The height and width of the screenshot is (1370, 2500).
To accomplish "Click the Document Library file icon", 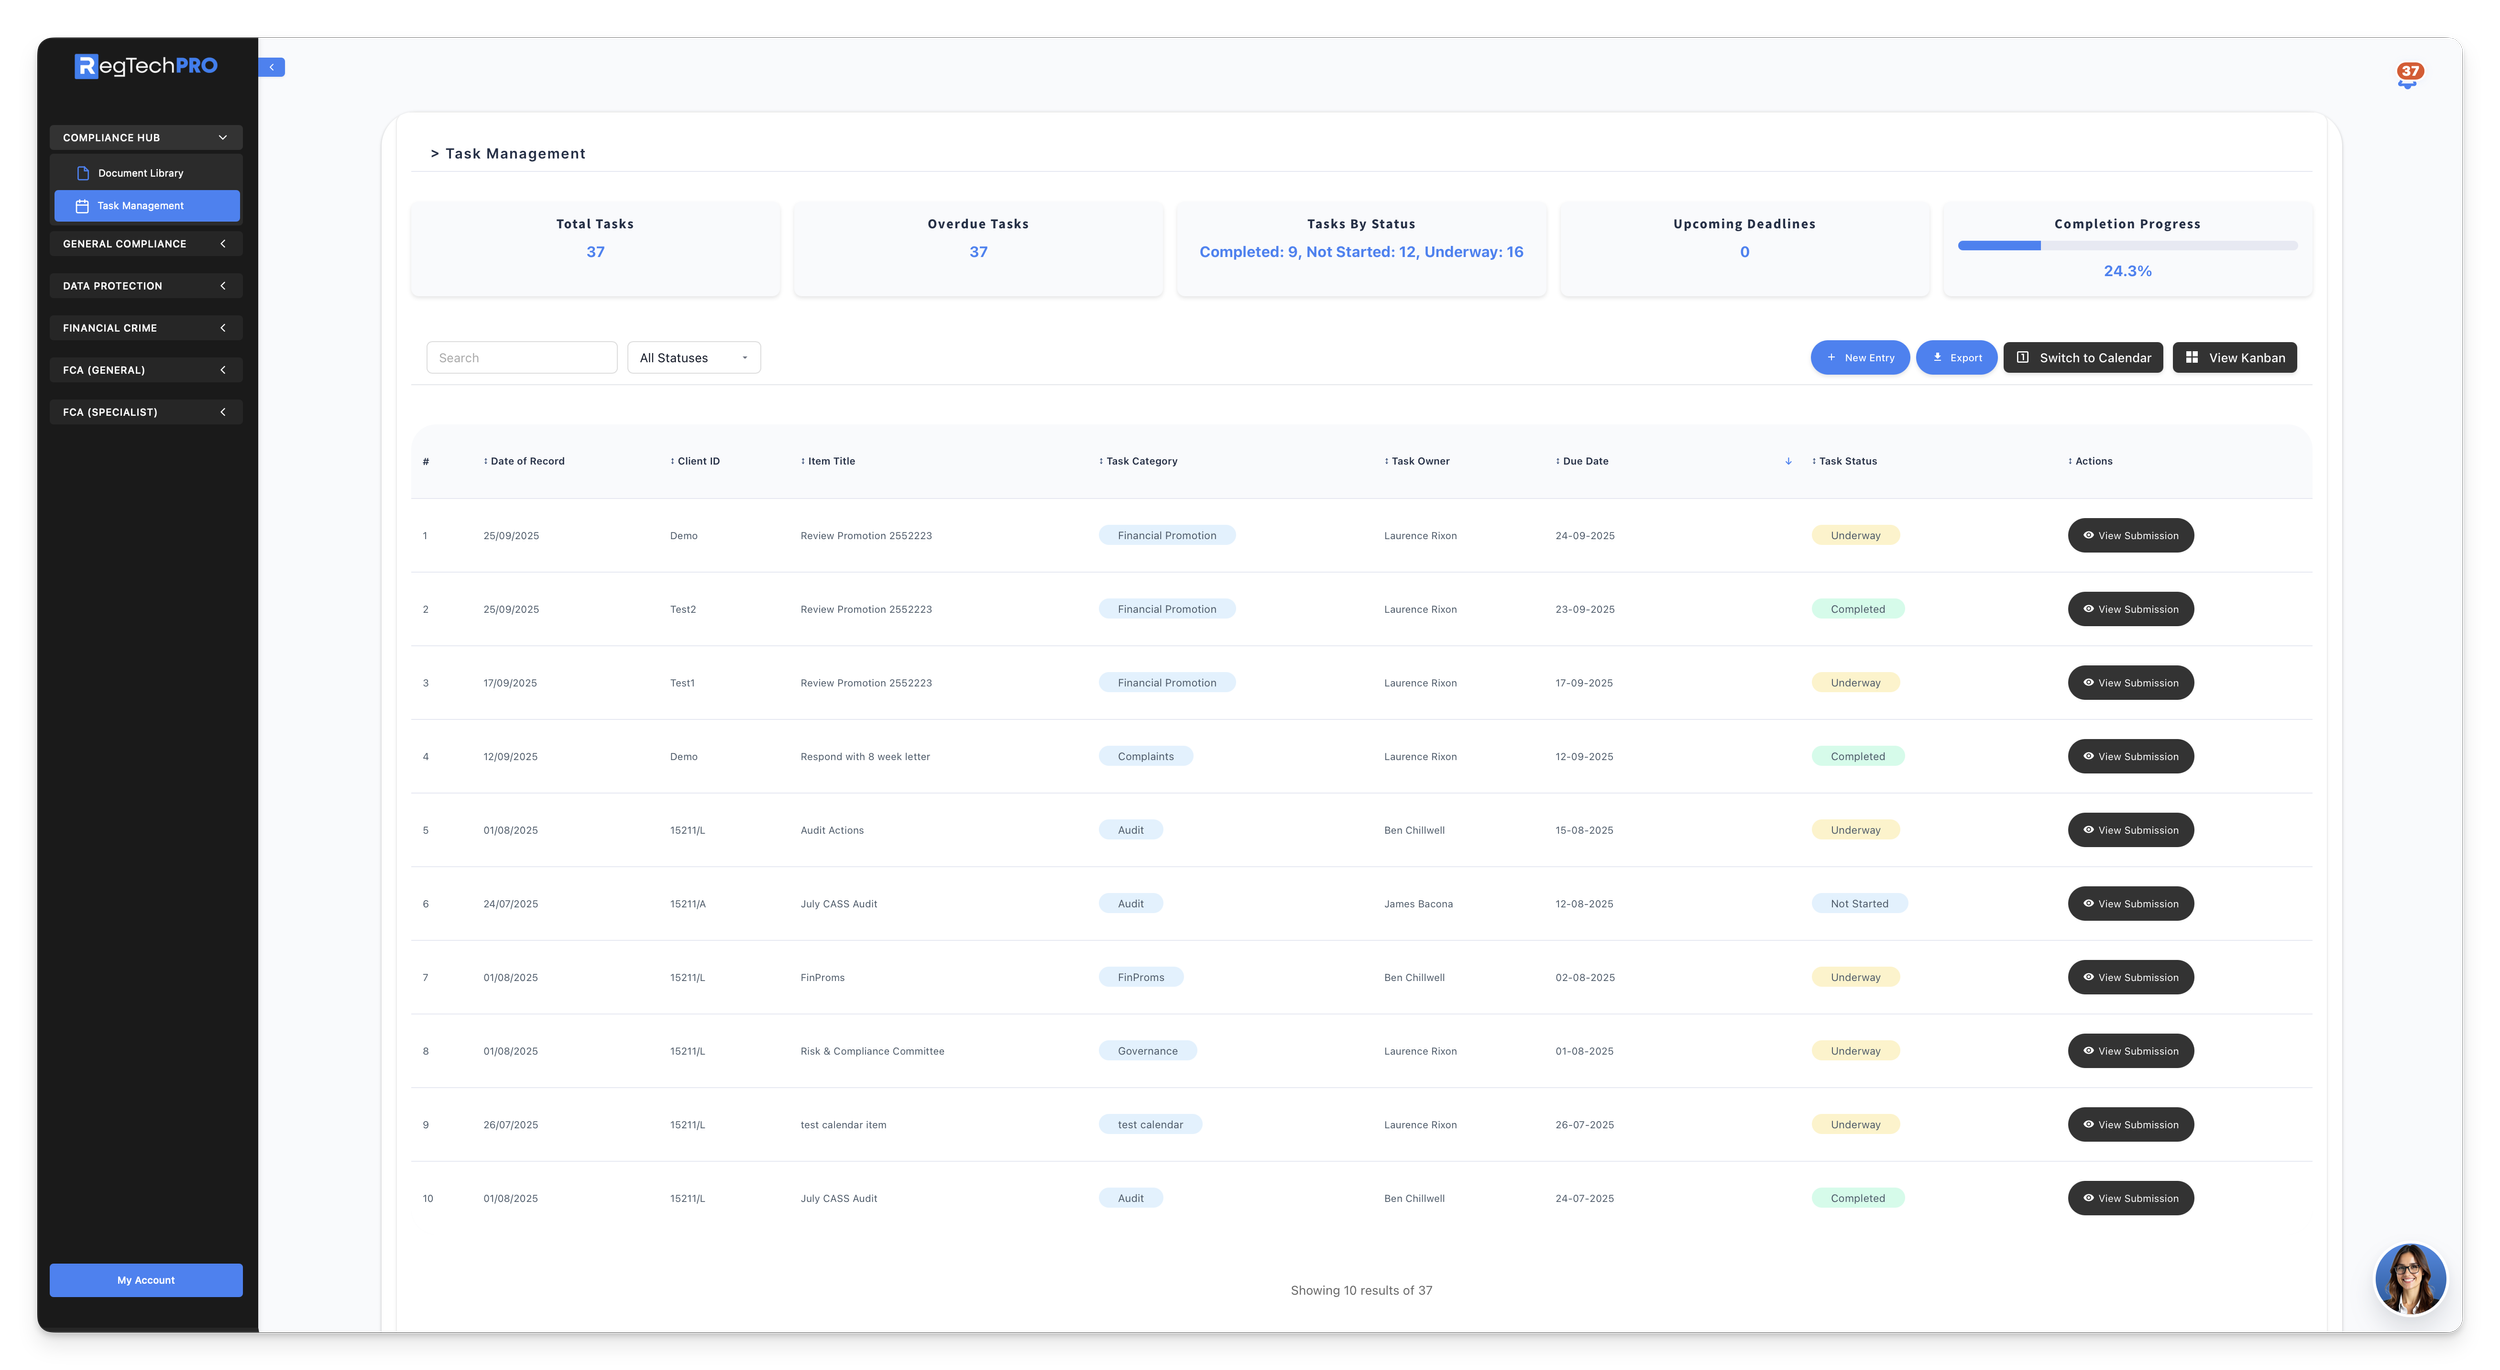I will point(83,173).
